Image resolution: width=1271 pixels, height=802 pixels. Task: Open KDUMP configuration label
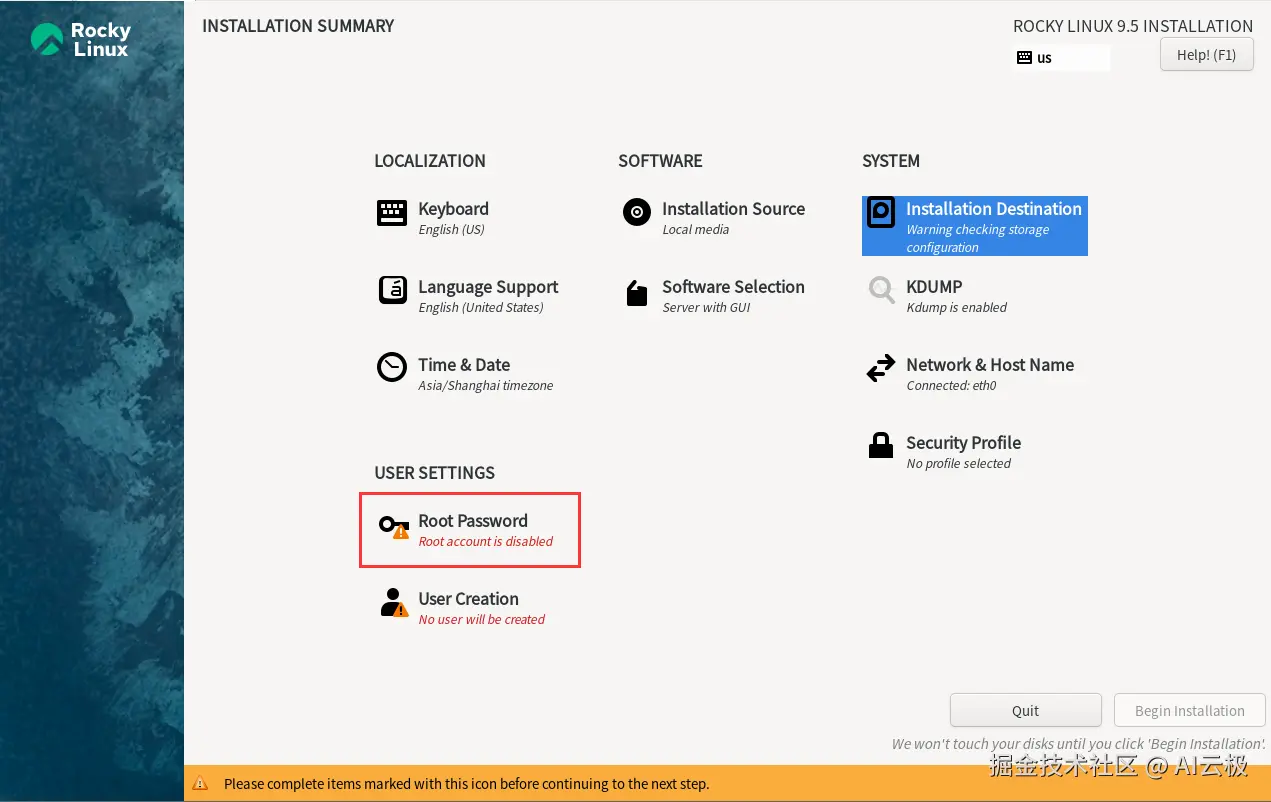pos(934,287)
